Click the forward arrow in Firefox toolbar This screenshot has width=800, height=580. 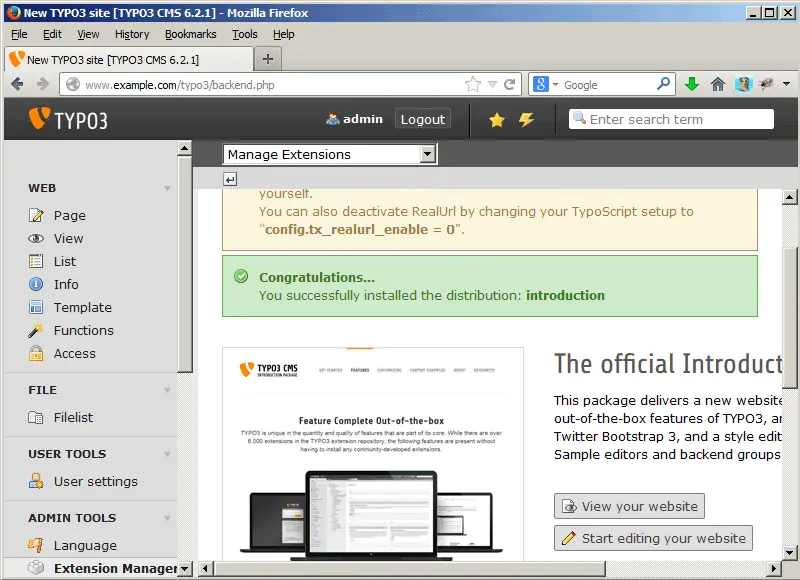(43, 84)
